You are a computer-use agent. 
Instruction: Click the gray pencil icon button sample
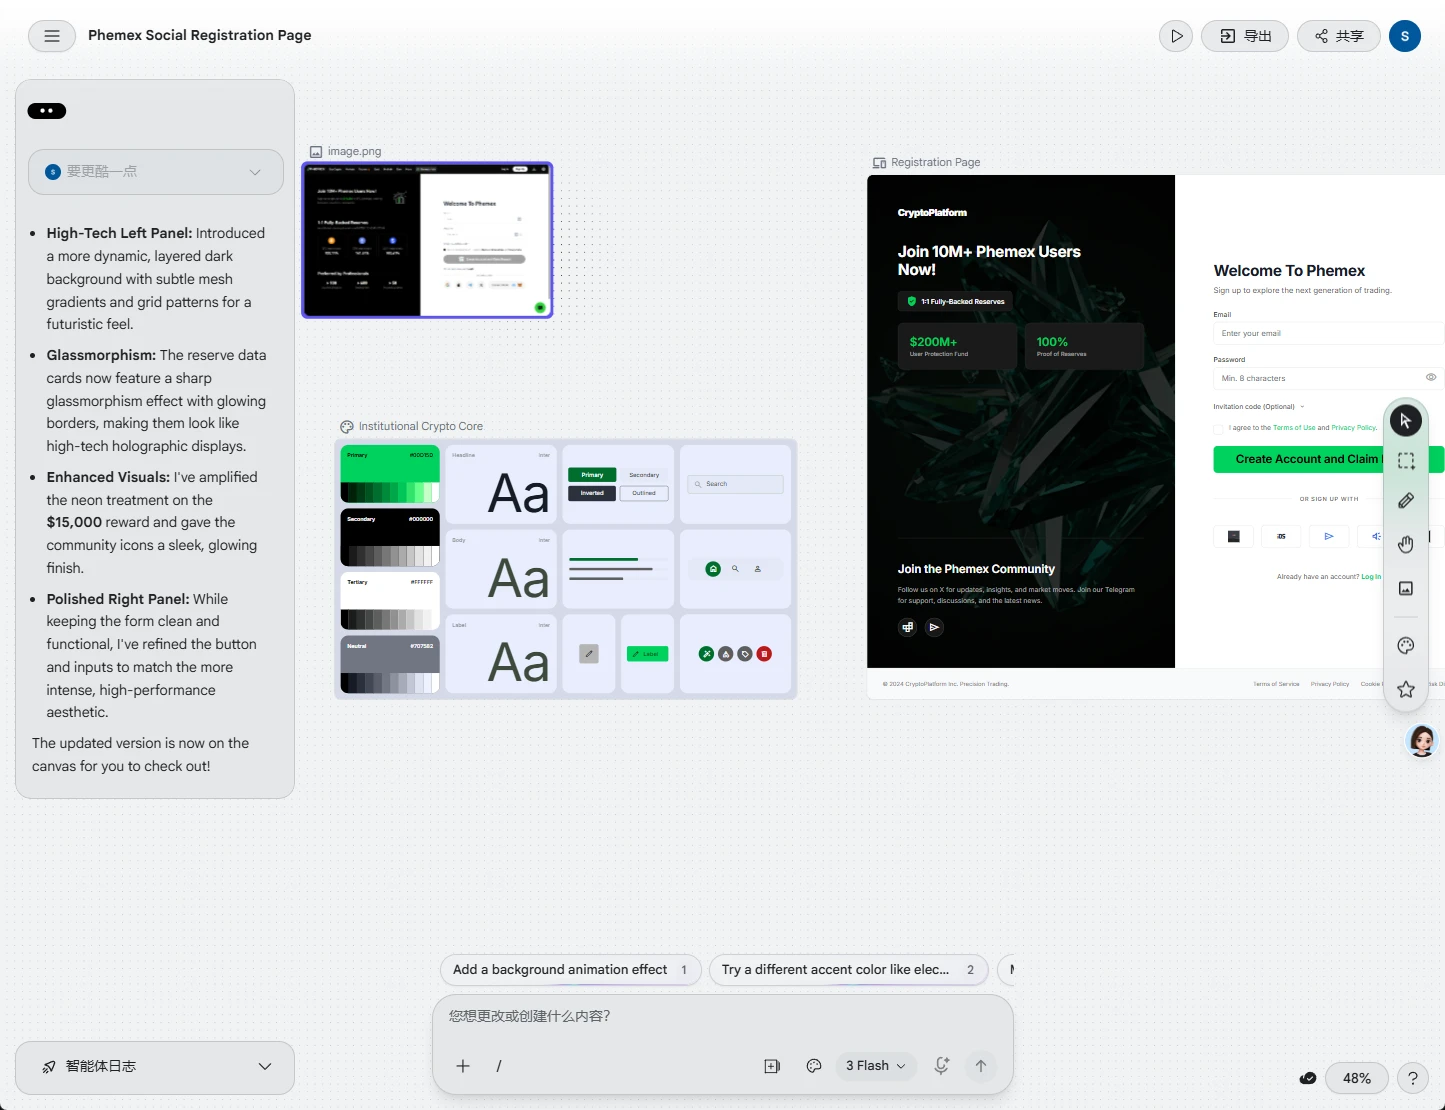(x=589, y=654)
